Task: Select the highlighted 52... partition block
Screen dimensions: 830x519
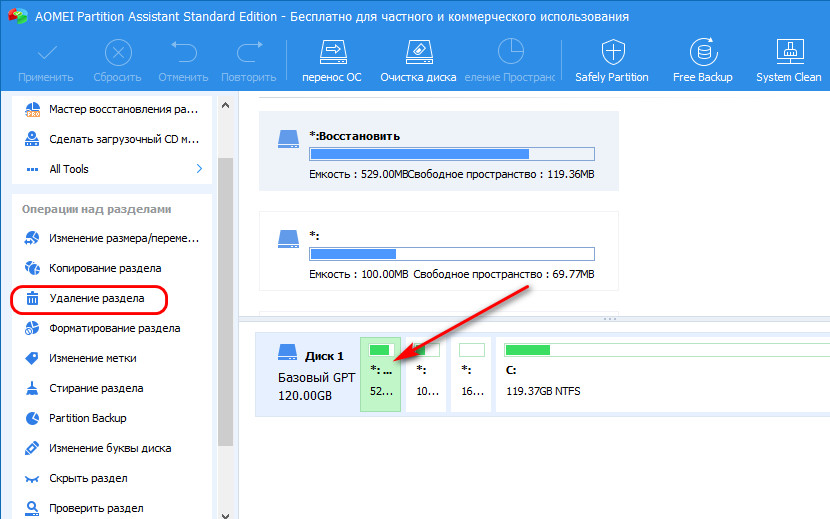Action: 381,374
